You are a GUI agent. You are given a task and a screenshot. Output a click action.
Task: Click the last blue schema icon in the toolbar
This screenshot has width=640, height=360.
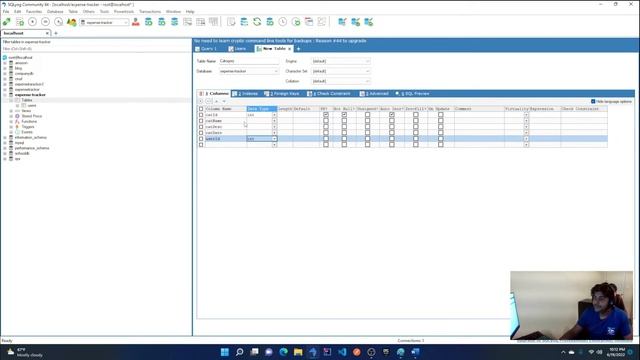coord(369,22)
